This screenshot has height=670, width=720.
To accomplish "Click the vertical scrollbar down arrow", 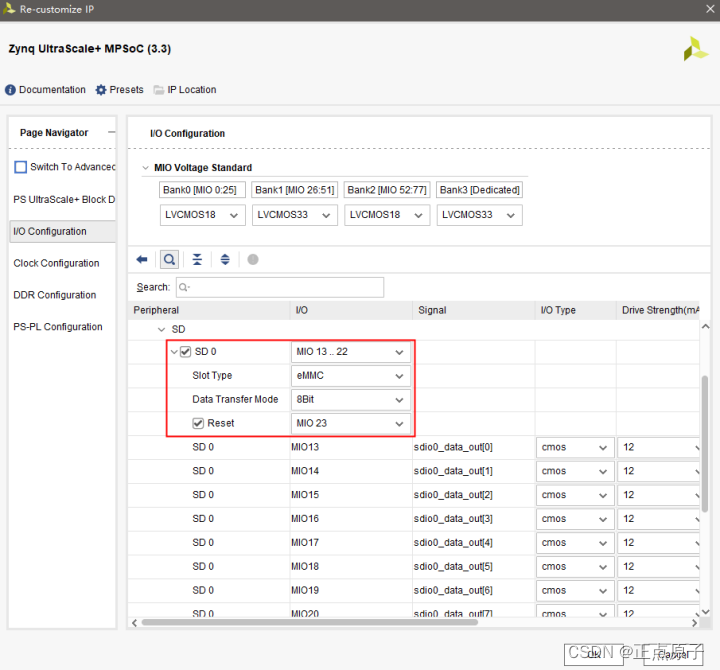I will click(x=706, y=612).
